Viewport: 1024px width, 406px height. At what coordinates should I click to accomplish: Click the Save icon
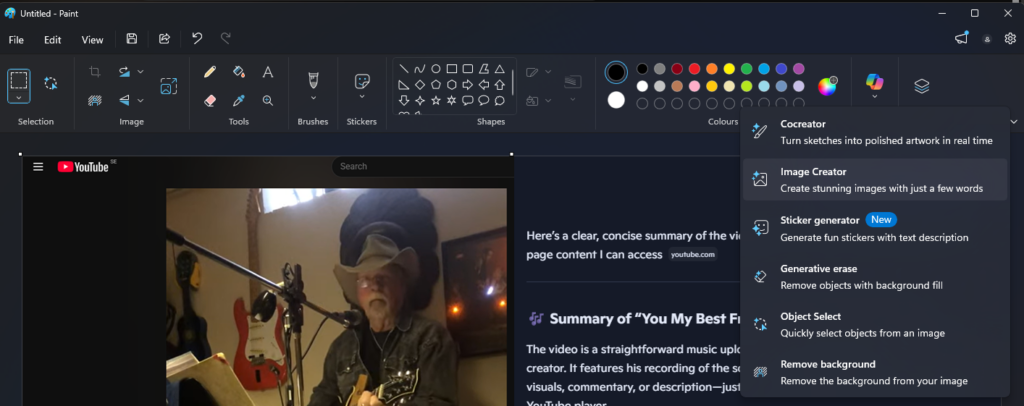point(132,39)
